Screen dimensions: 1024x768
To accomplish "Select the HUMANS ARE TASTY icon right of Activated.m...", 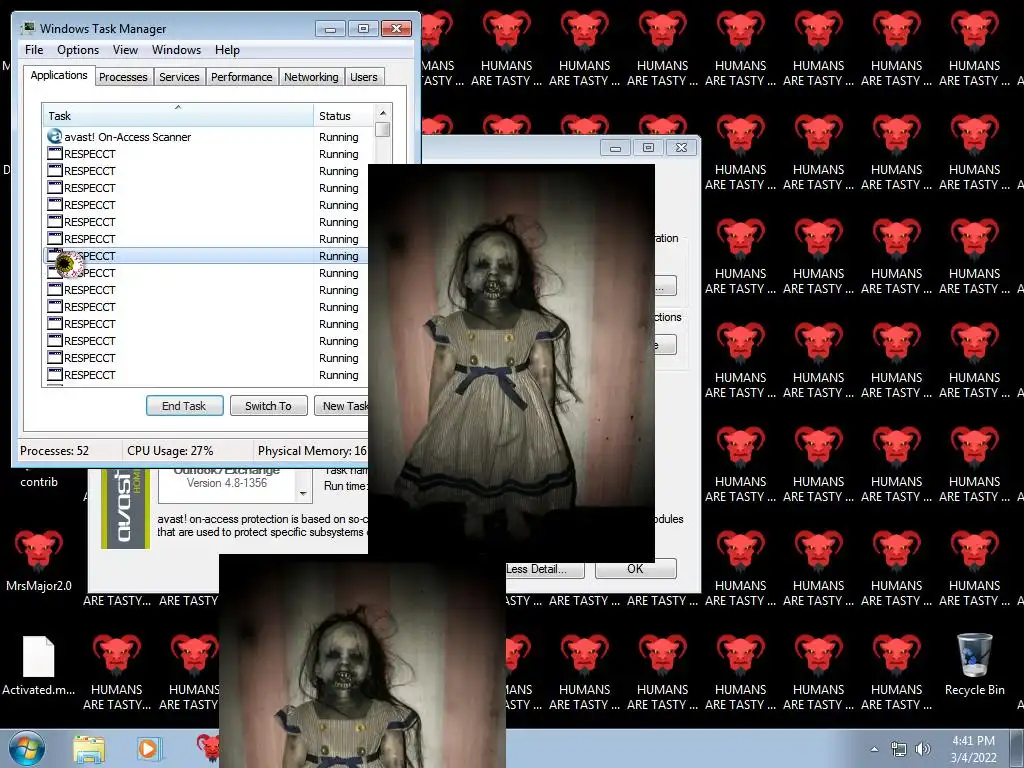I will click(116, 673).
